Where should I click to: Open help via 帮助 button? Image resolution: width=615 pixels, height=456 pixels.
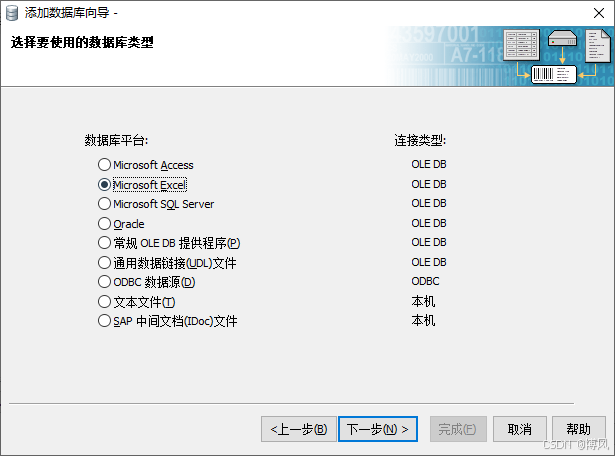click(x=579, y=429)
